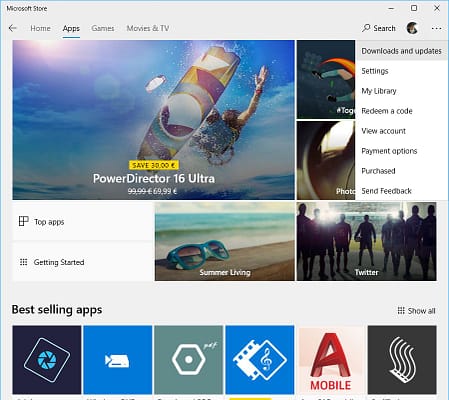Screen dimensions: 449x400
Task: Open Settings from the menu
Action: 401,71
